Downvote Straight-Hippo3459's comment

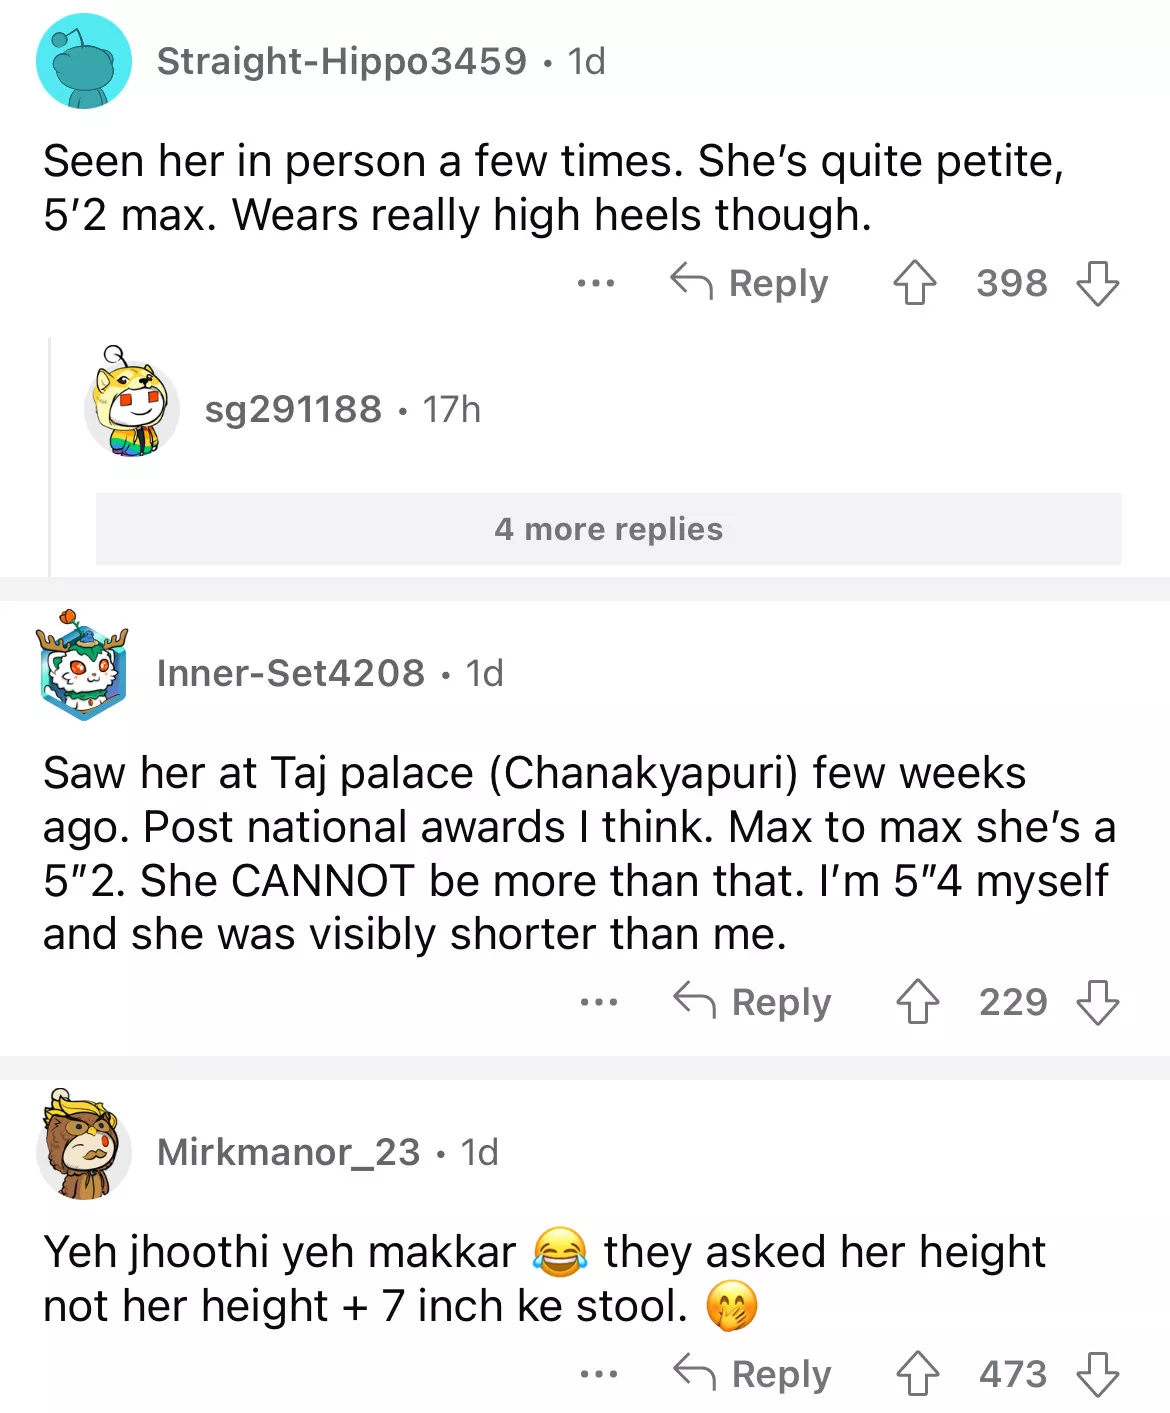(1097, 283)
